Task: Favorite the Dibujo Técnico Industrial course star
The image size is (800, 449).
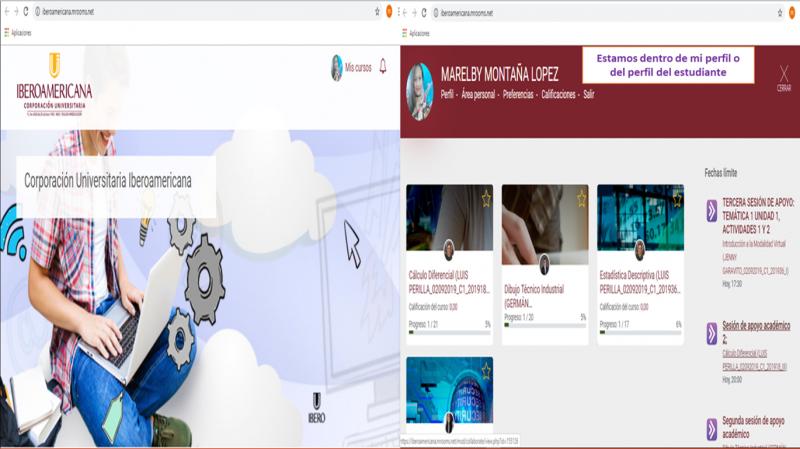Action: 581,198
